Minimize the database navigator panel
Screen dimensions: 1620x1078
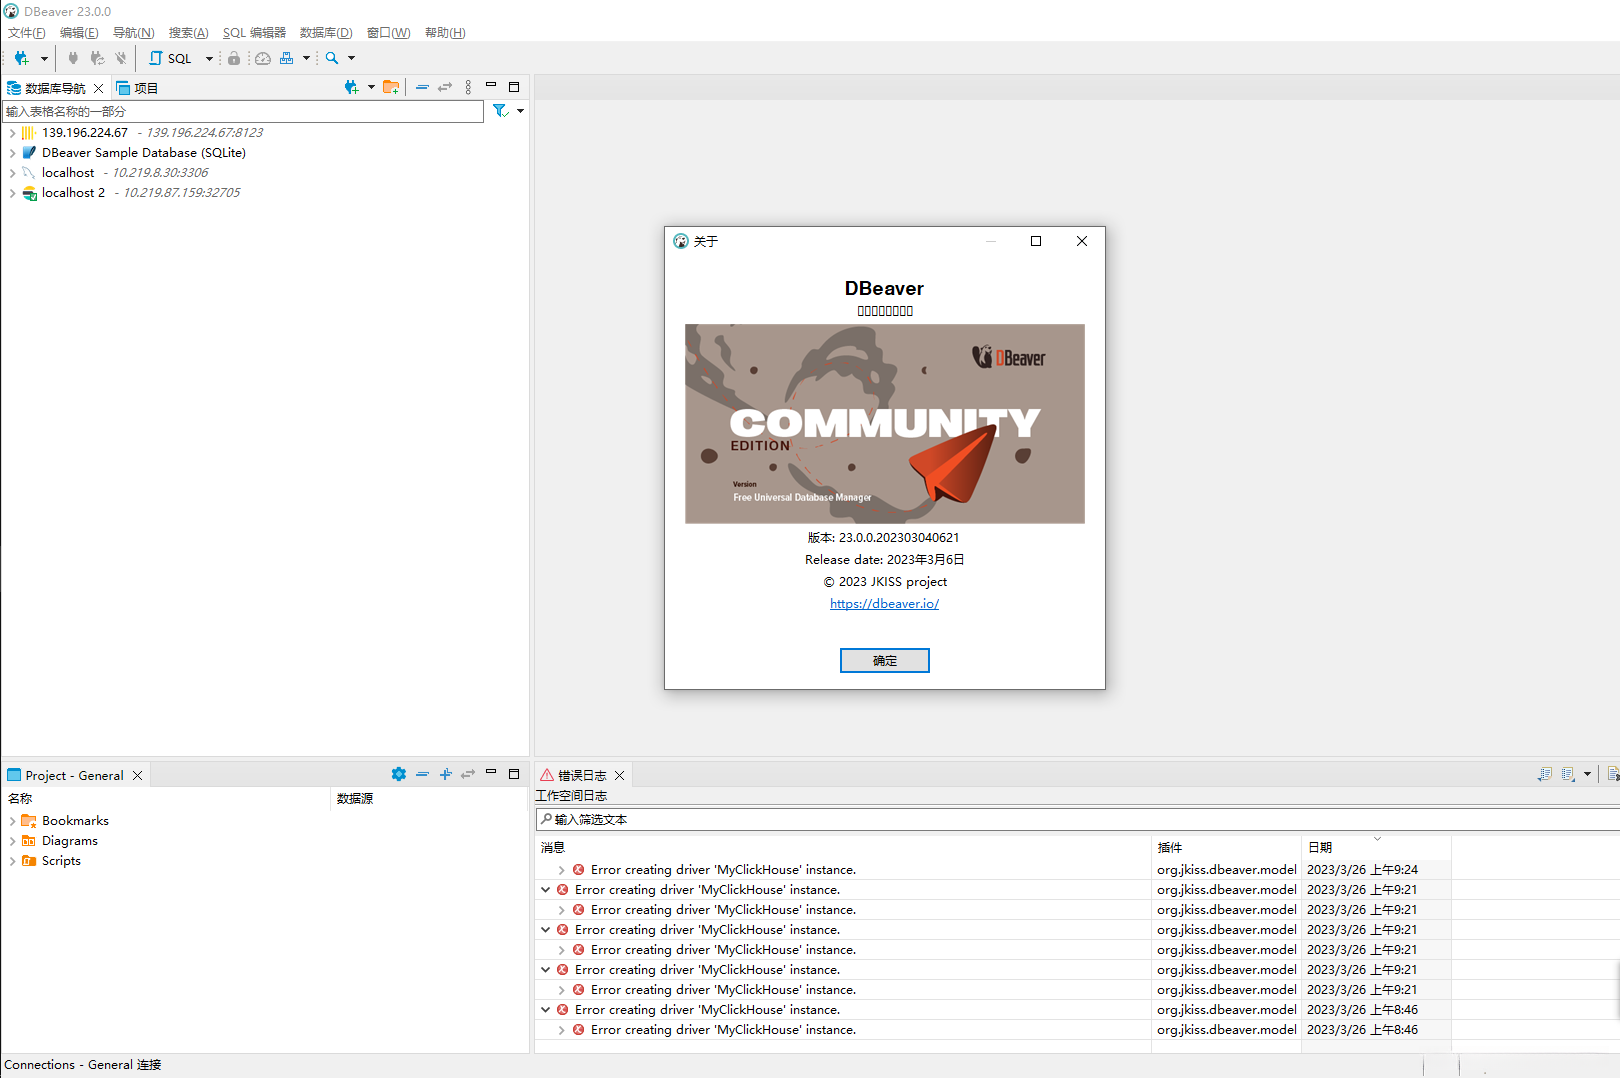(x=491, y=86)
